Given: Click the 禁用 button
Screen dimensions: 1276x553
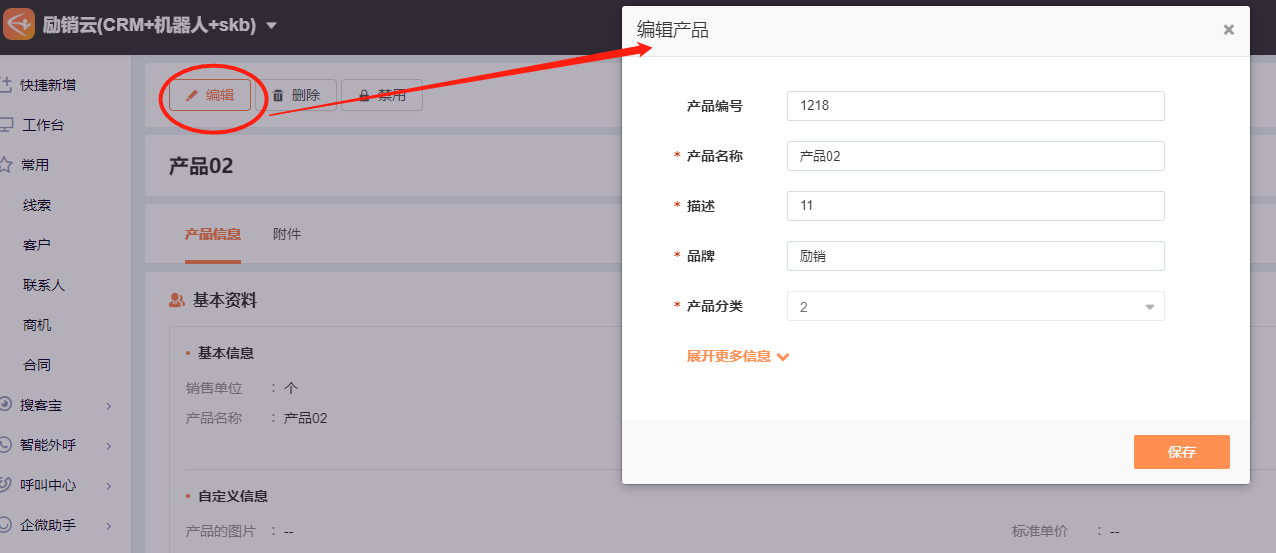Looking at the screenshot, I should 382,95.
